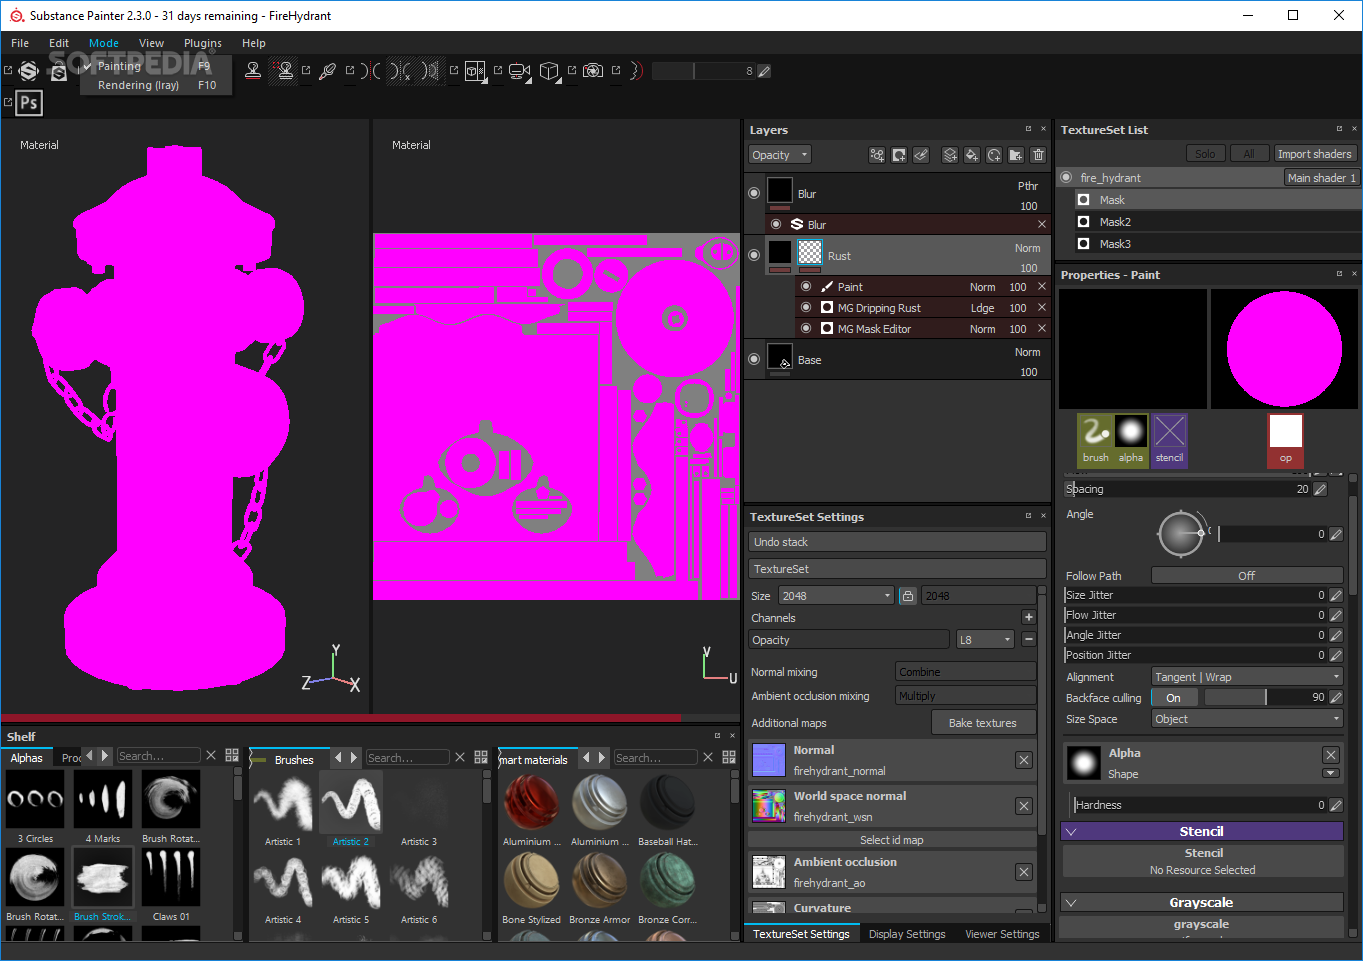Click the cube display mode icon

pos(549,71)
